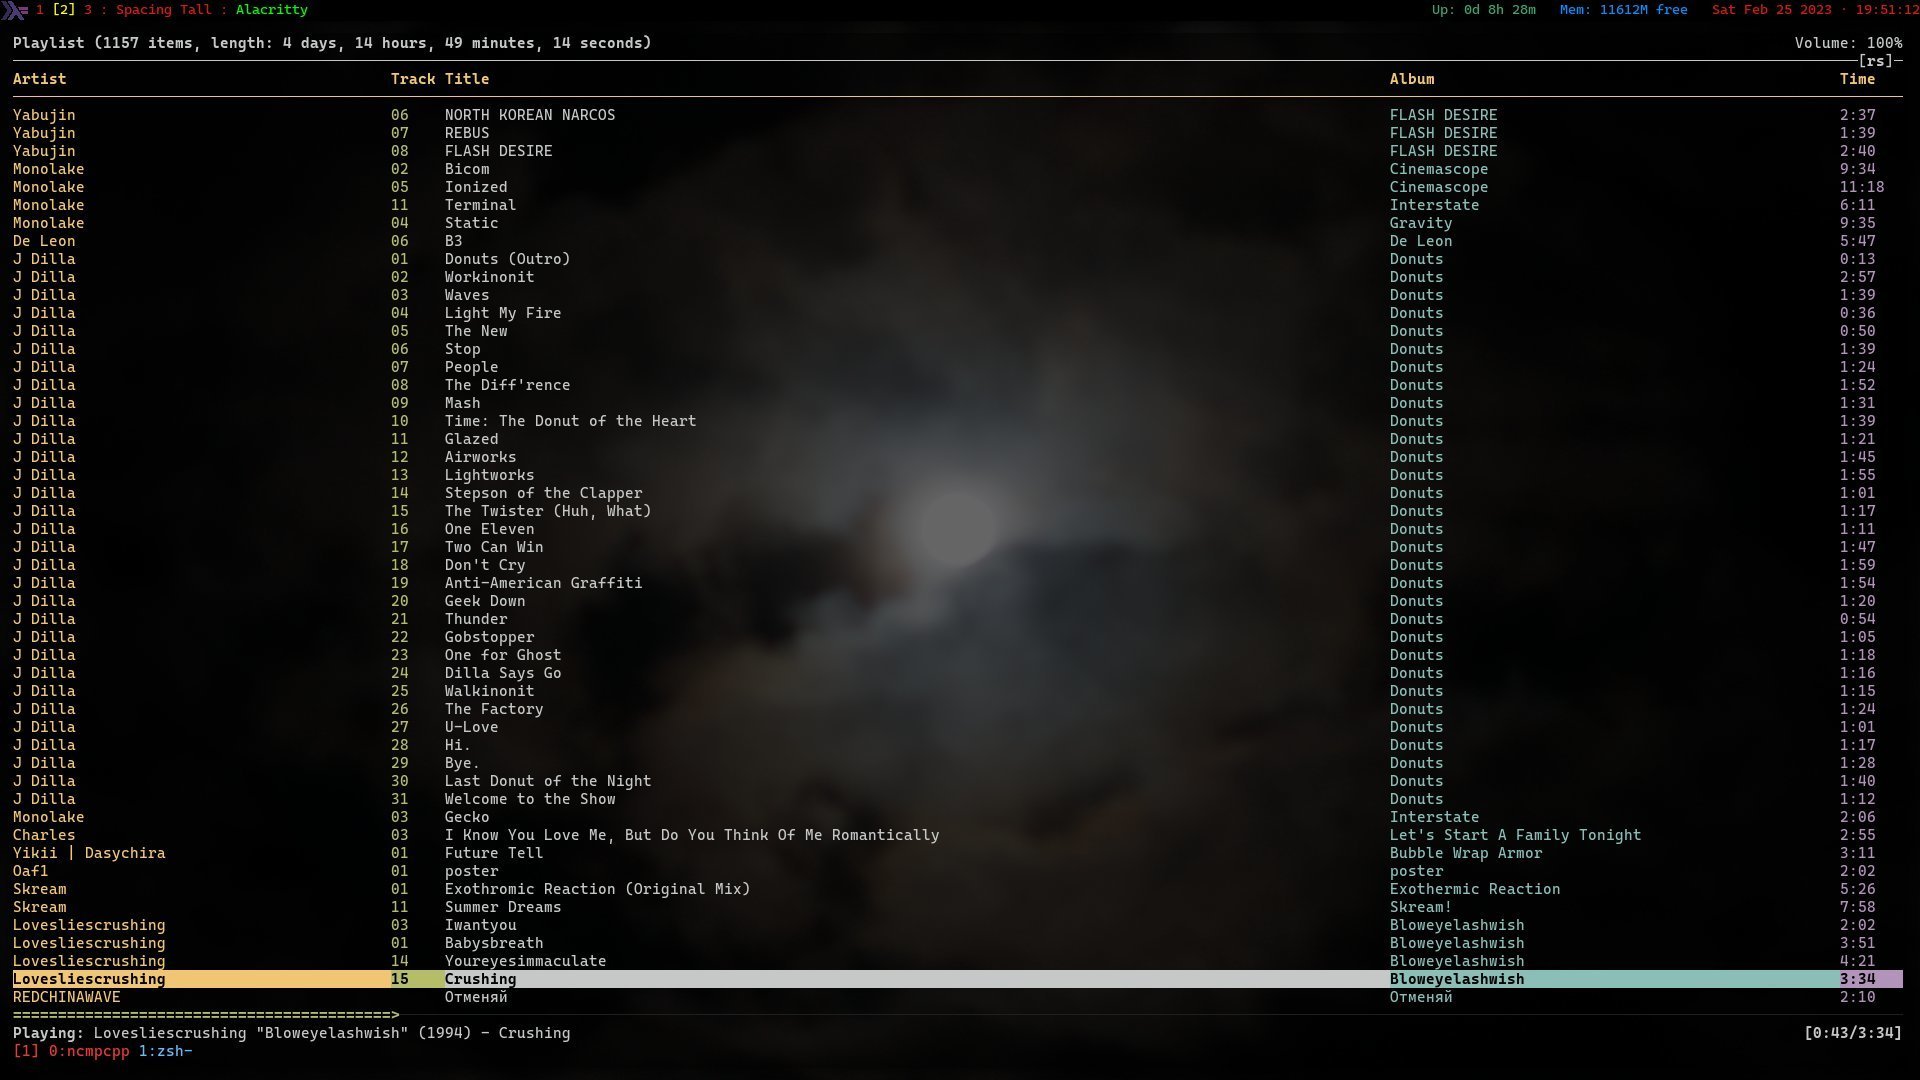This screenshot has height=1080, width=1920.
Task: Click the elapsed time counter [0:43/3:34]
Action: [1853, 1033]
